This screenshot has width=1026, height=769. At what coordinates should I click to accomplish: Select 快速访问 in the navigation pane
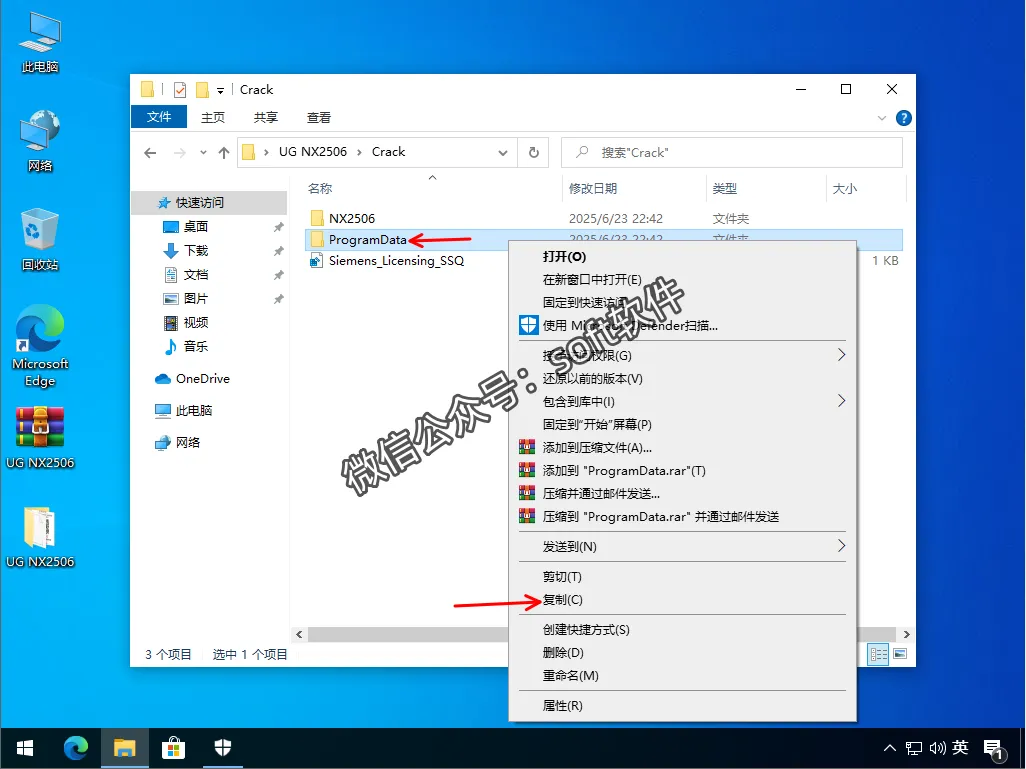pos(210,203)
